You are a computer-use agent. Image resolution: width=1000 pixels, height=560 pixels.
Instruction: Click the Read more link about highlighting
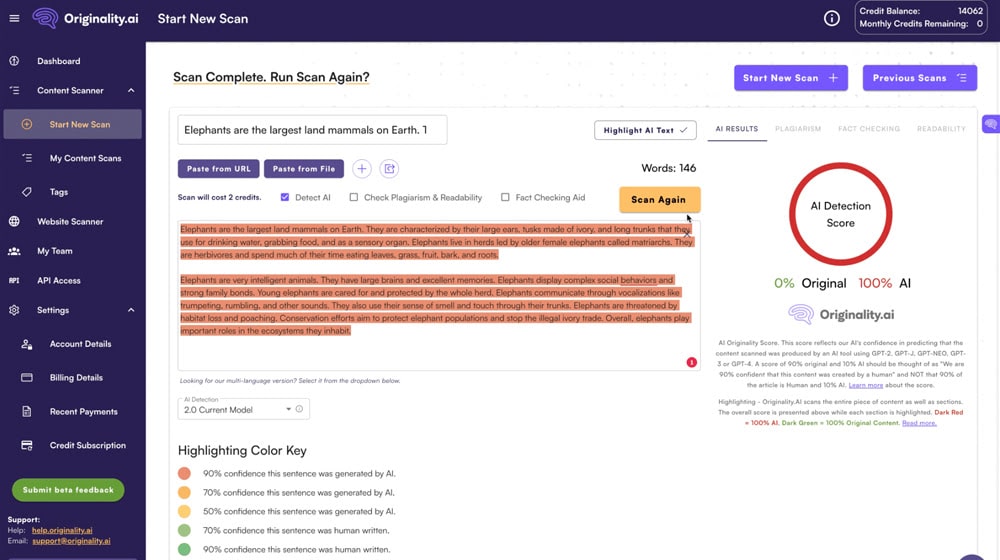click(919, 423)
